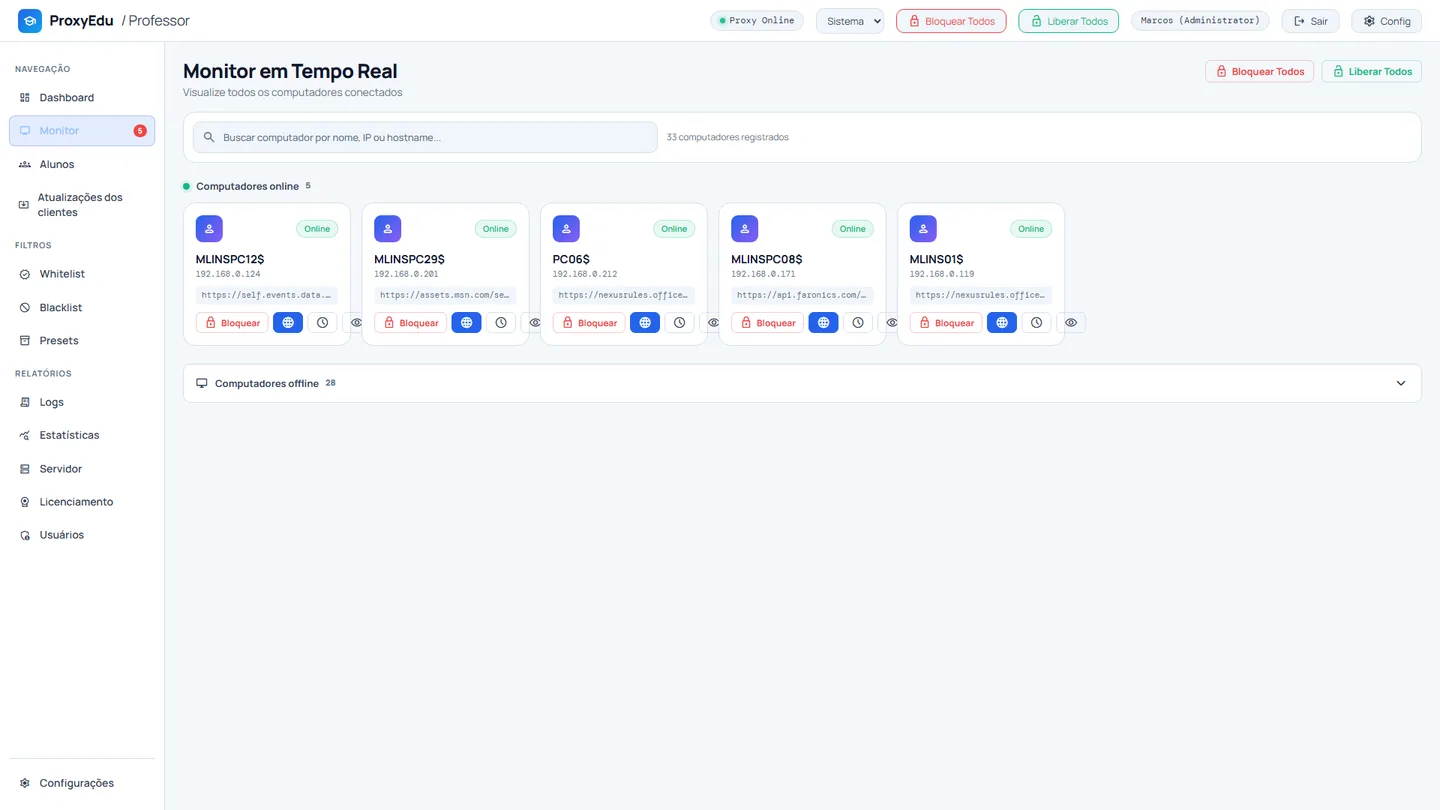Open Logs under Relatórios
Image resolution: width=1440 pixels, height=810 pixels.
(x=82, y=402)
